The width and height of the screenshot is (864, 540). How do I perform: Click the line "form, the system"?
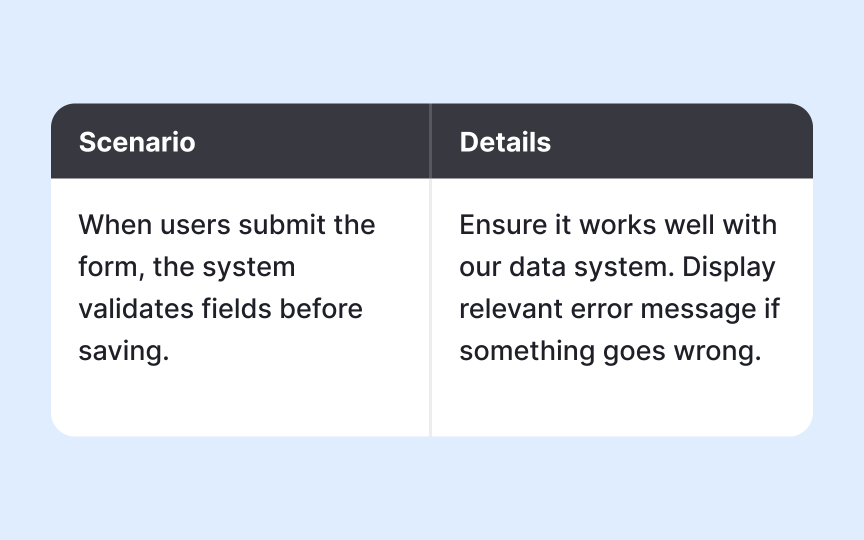(x=187, y=268)
